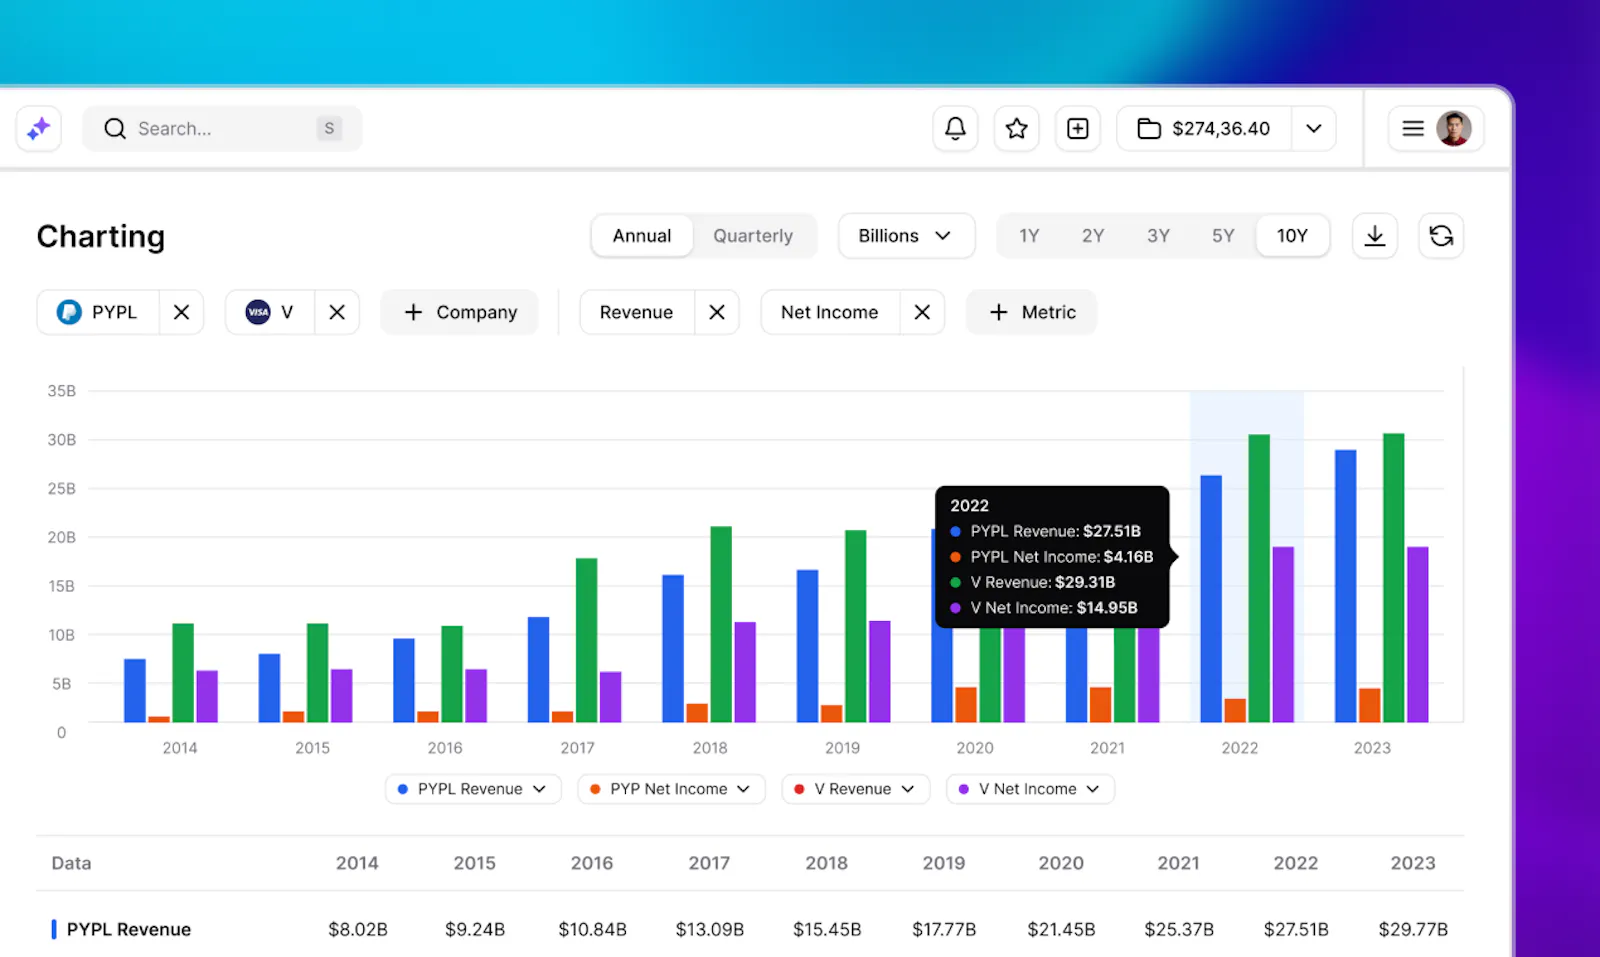Open the Billions units dropdown

coord(906,236)
